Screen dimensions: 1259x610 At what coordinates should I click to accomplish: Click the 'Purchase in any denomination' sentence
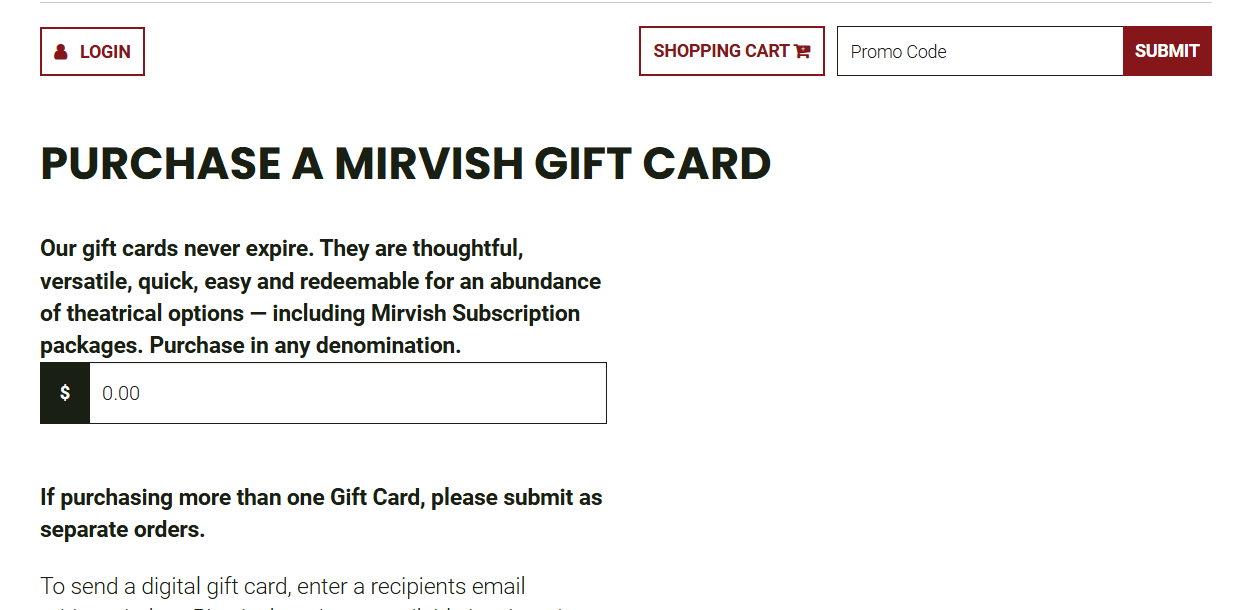tap(306, 346)
